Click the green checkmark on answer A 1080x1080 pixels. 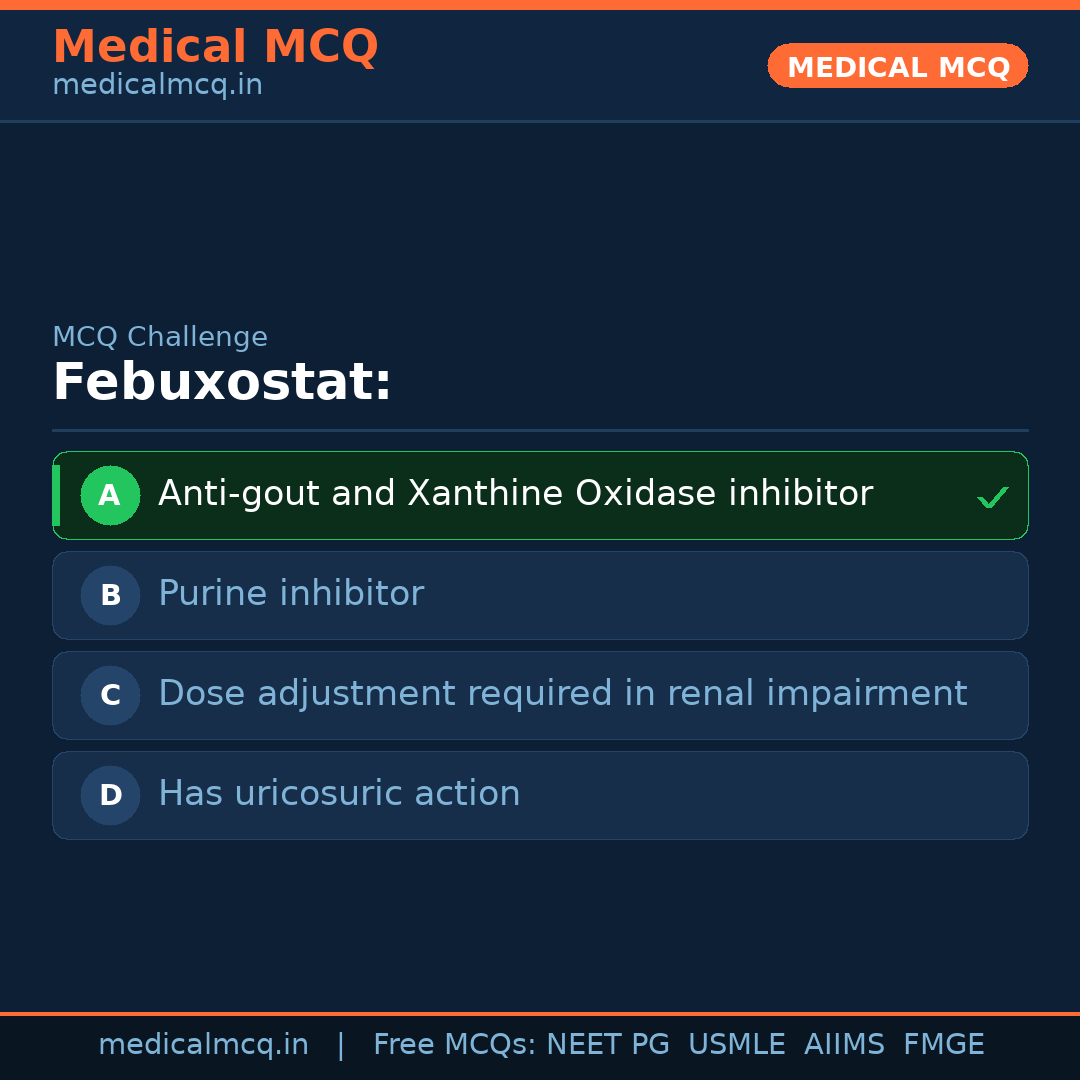click(992, 497)
